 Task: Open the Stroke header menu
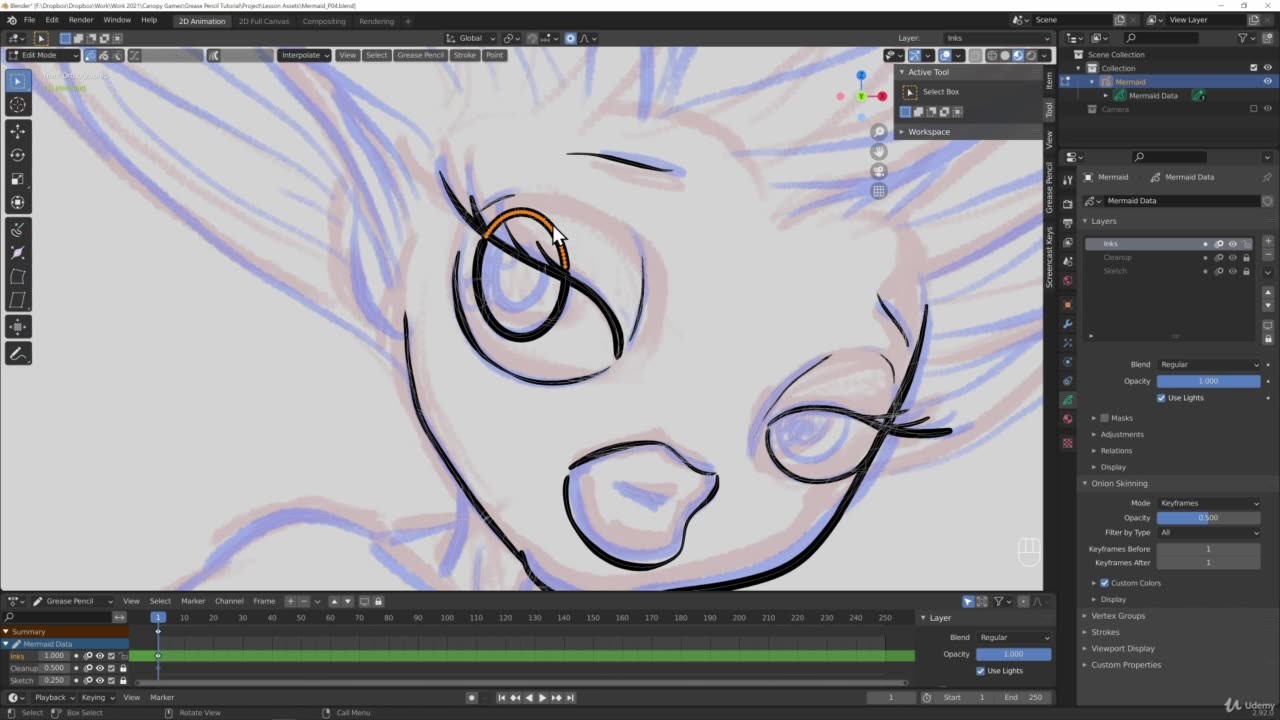pyautogui.click(x=465, y=55)
